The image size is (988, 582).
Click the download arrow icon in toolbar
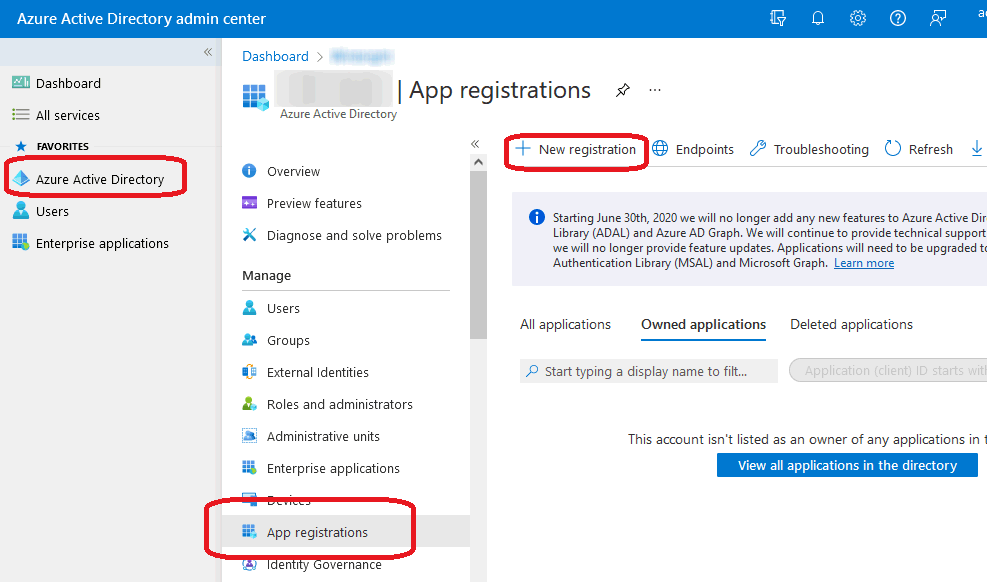coord(977,149)
